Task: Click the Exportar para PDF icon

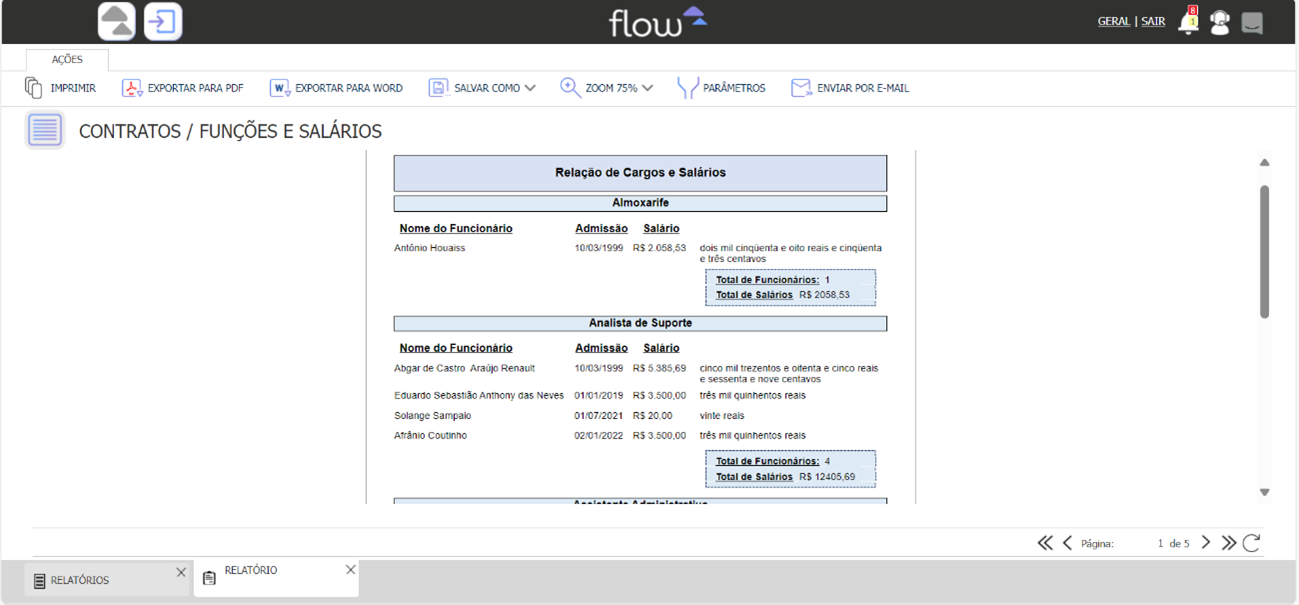Action: (132, 88)
